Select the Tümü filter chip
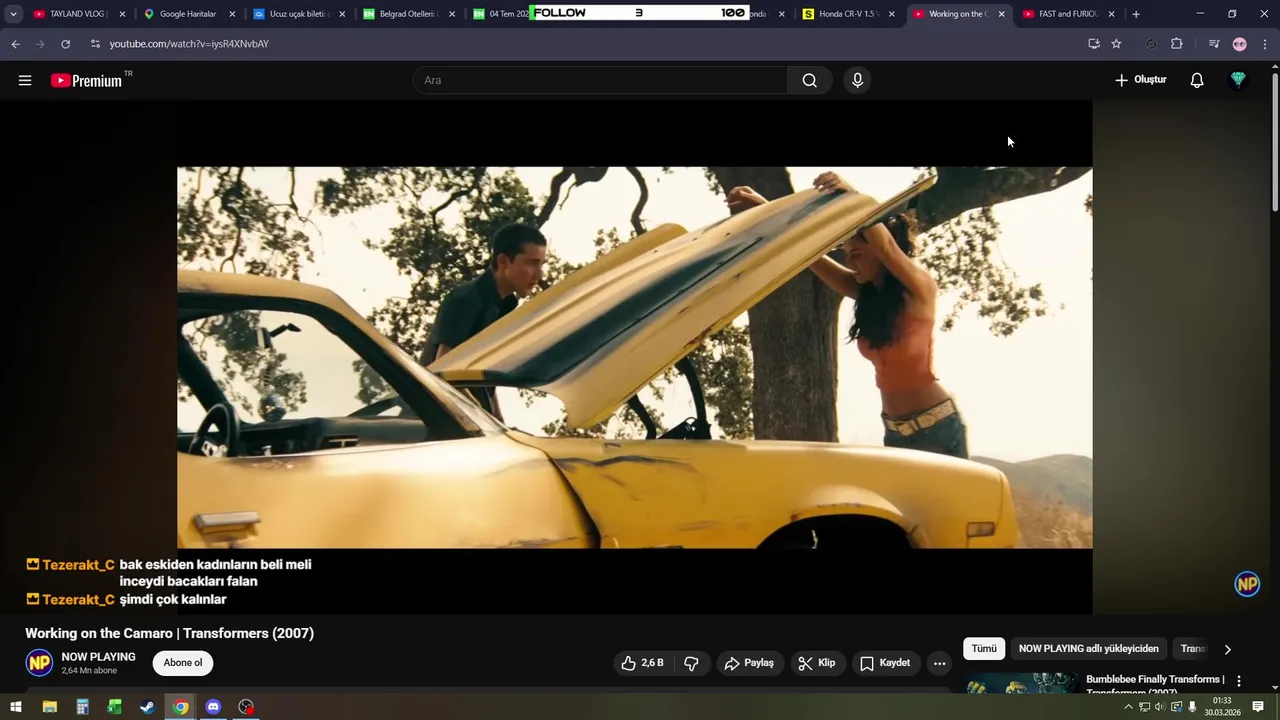 coord(984,649)
